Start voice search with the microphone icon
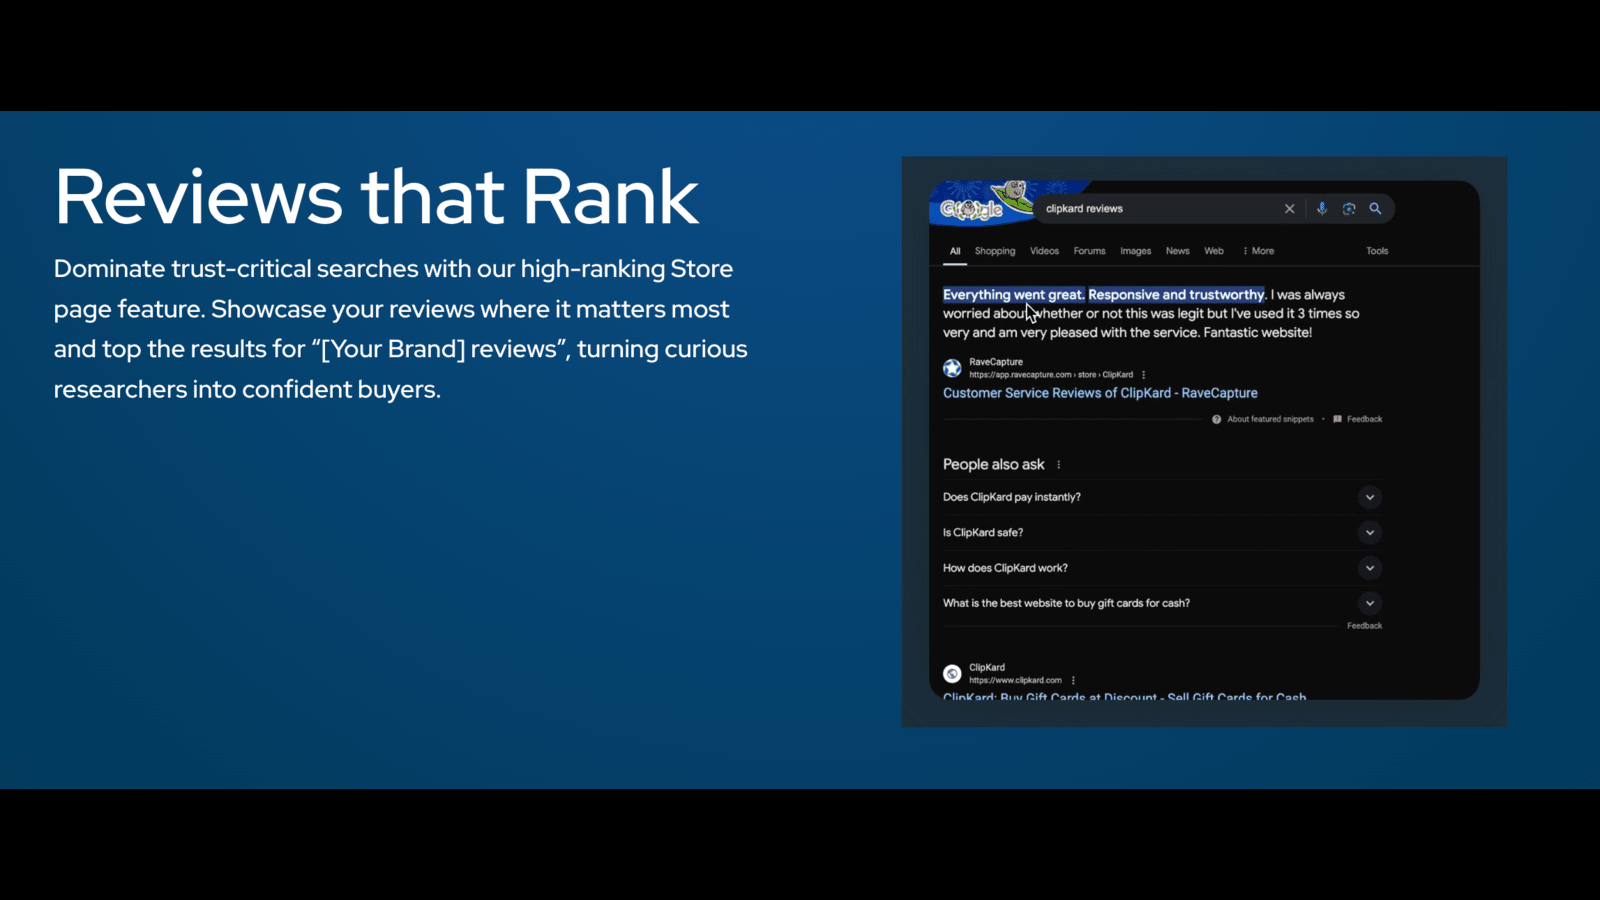 (x=1322, y=209)
